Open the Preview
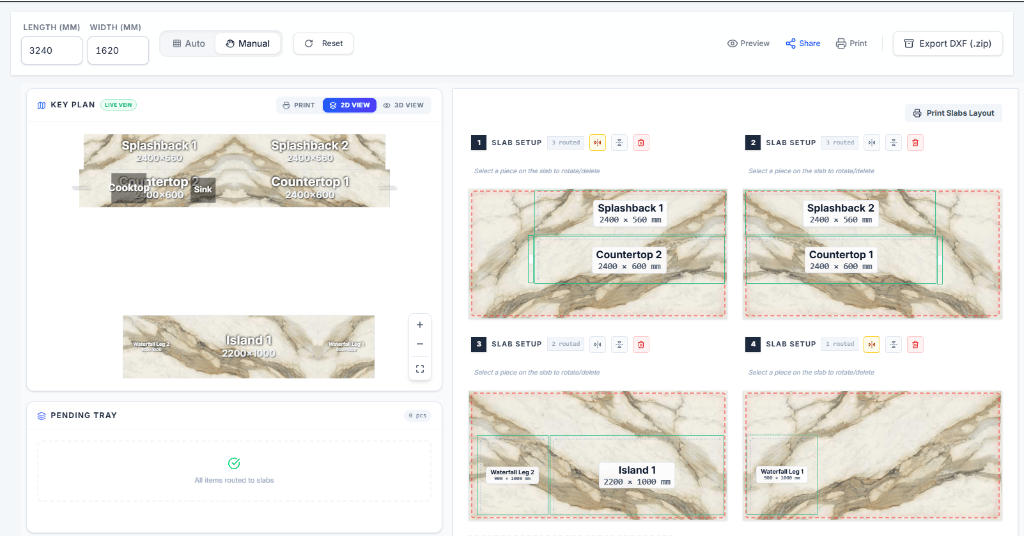 click(748, 44)
